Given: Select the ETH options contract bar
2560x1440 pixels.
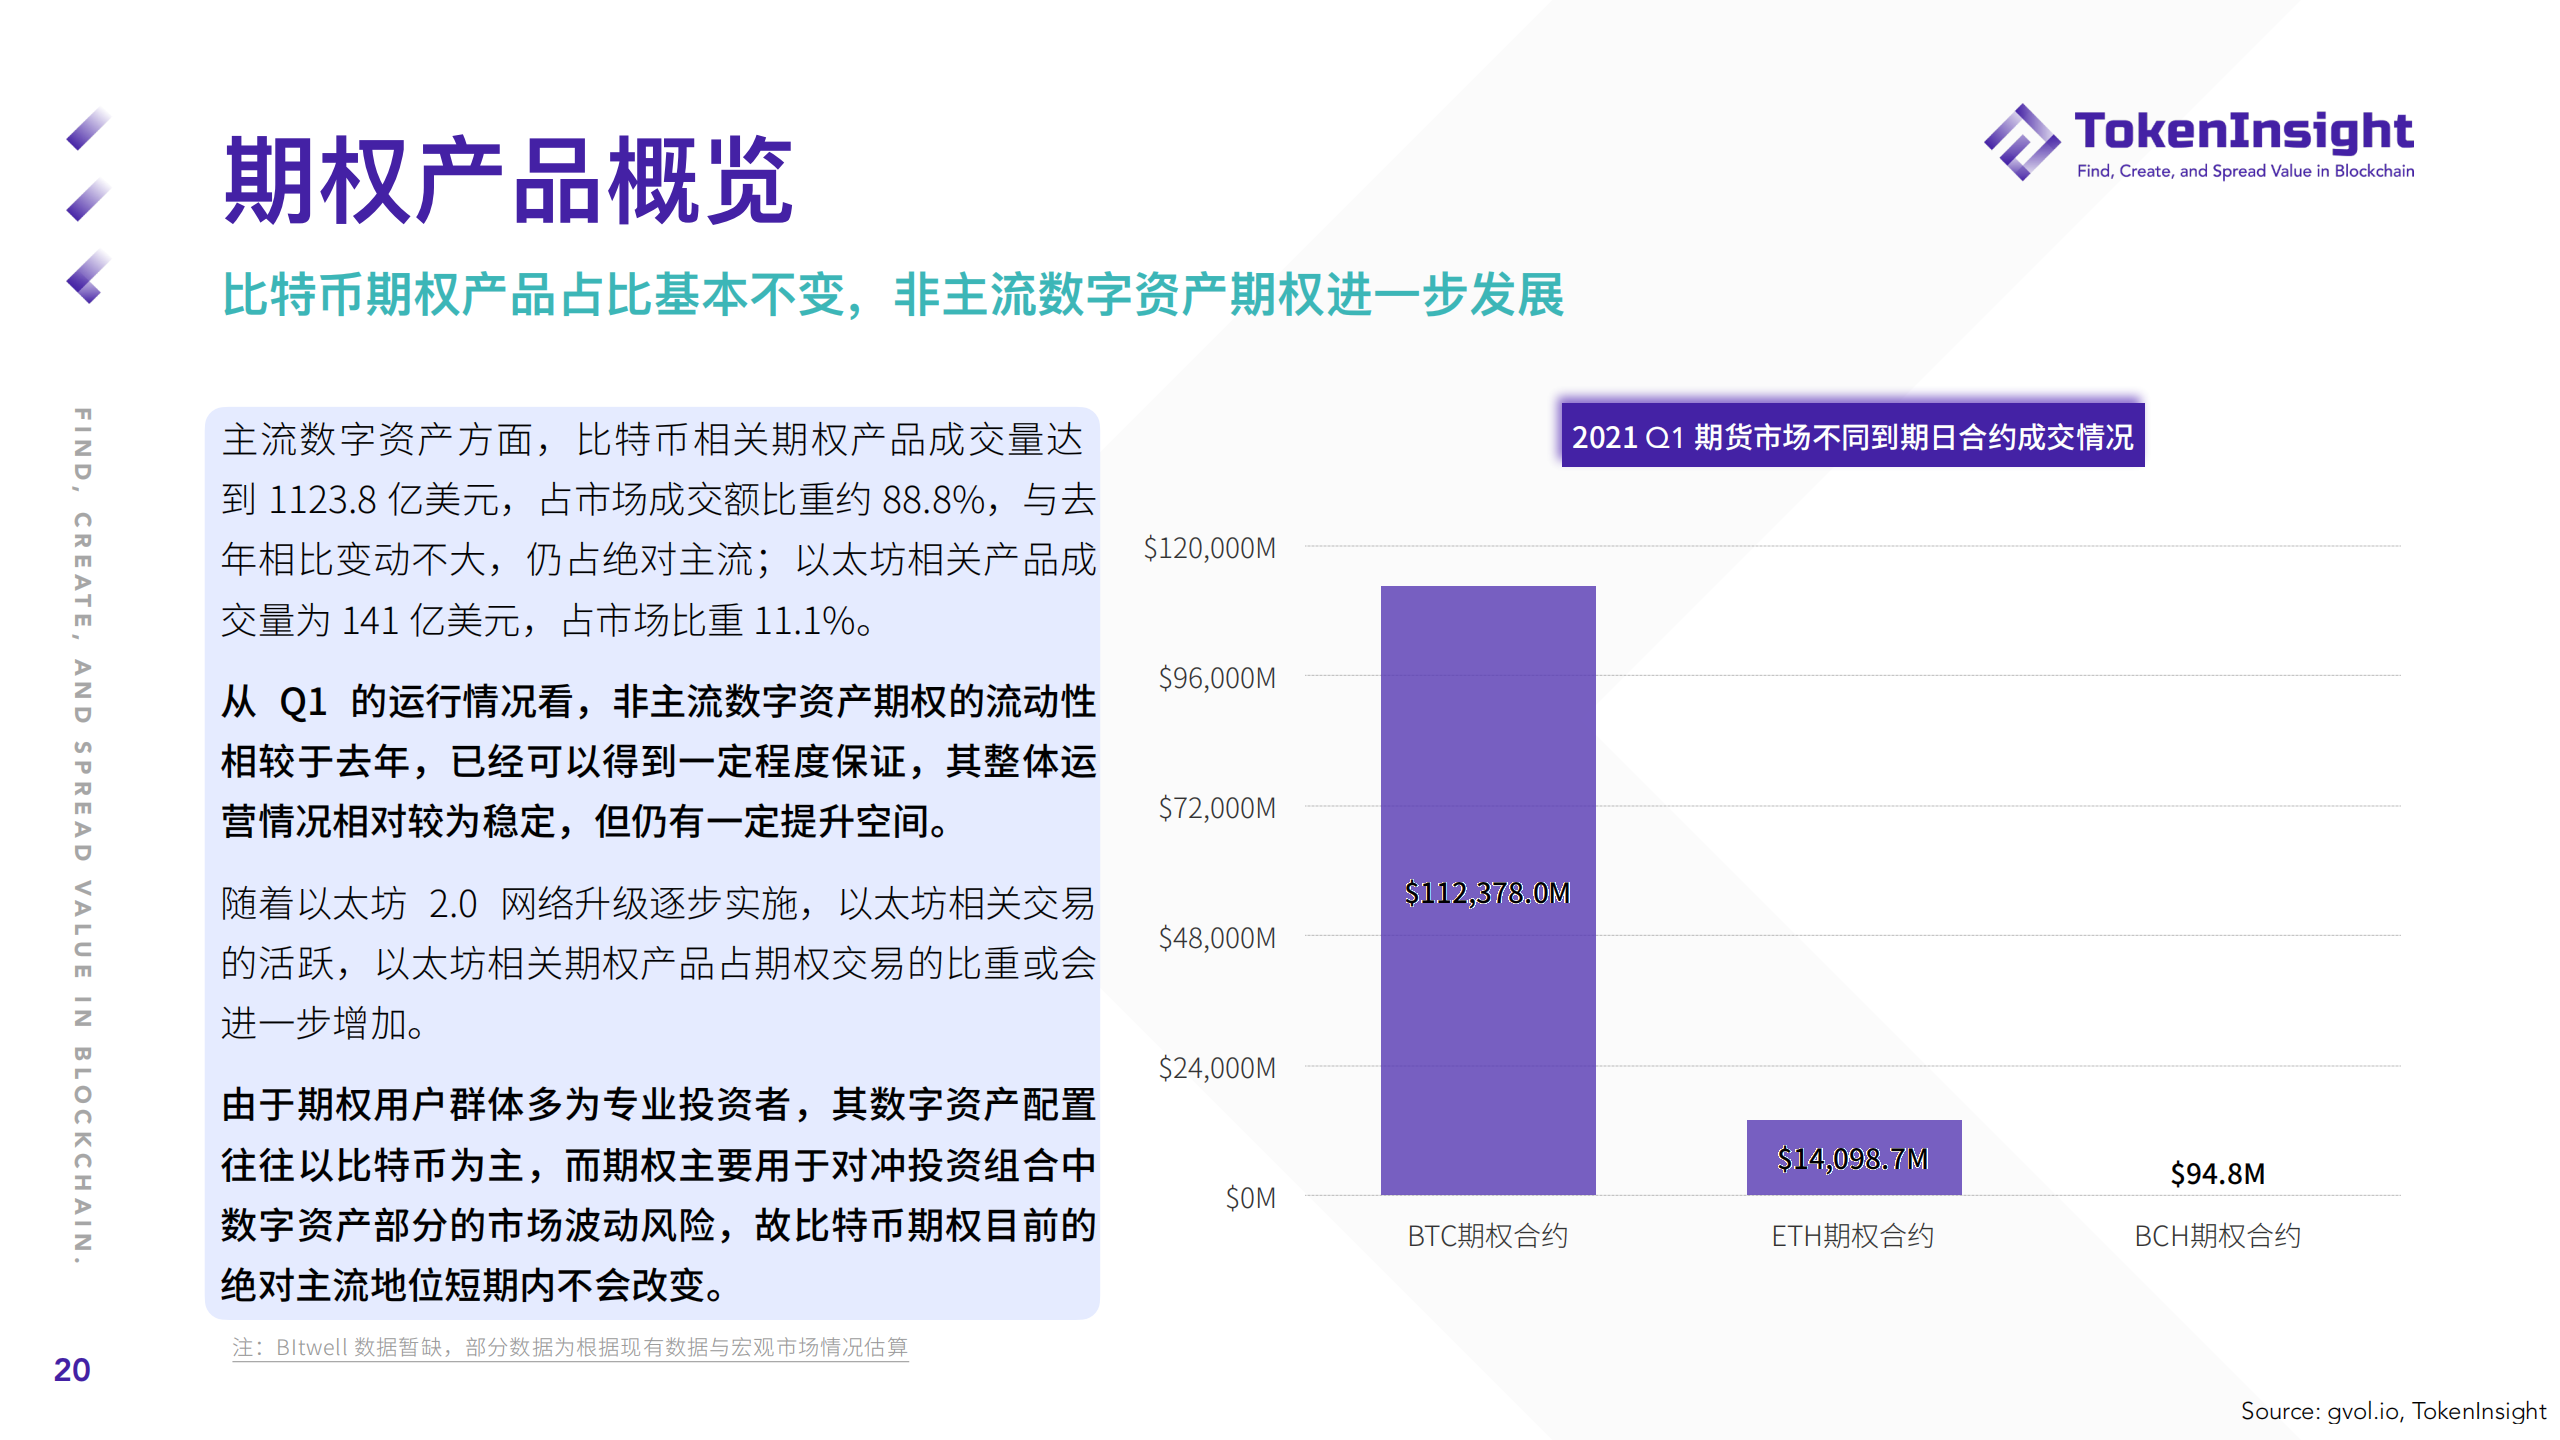Looking at the screenshot, I should pyautogui.click(x=1854, y=1157).
